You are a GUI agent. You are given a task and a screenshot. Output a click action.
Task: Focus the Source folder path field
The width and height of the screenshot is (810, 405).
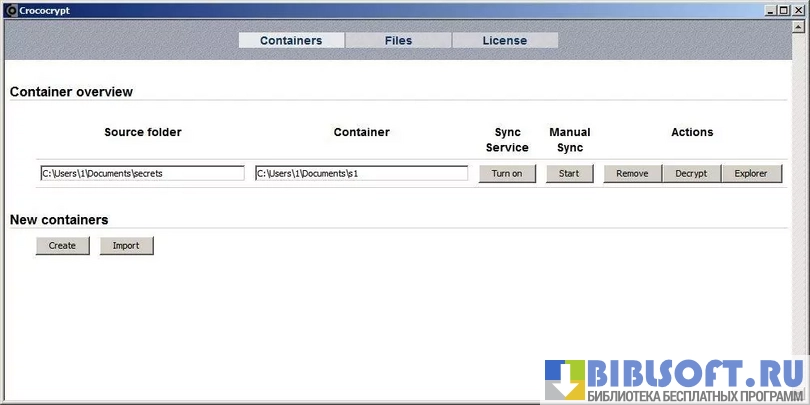[142, 173]
